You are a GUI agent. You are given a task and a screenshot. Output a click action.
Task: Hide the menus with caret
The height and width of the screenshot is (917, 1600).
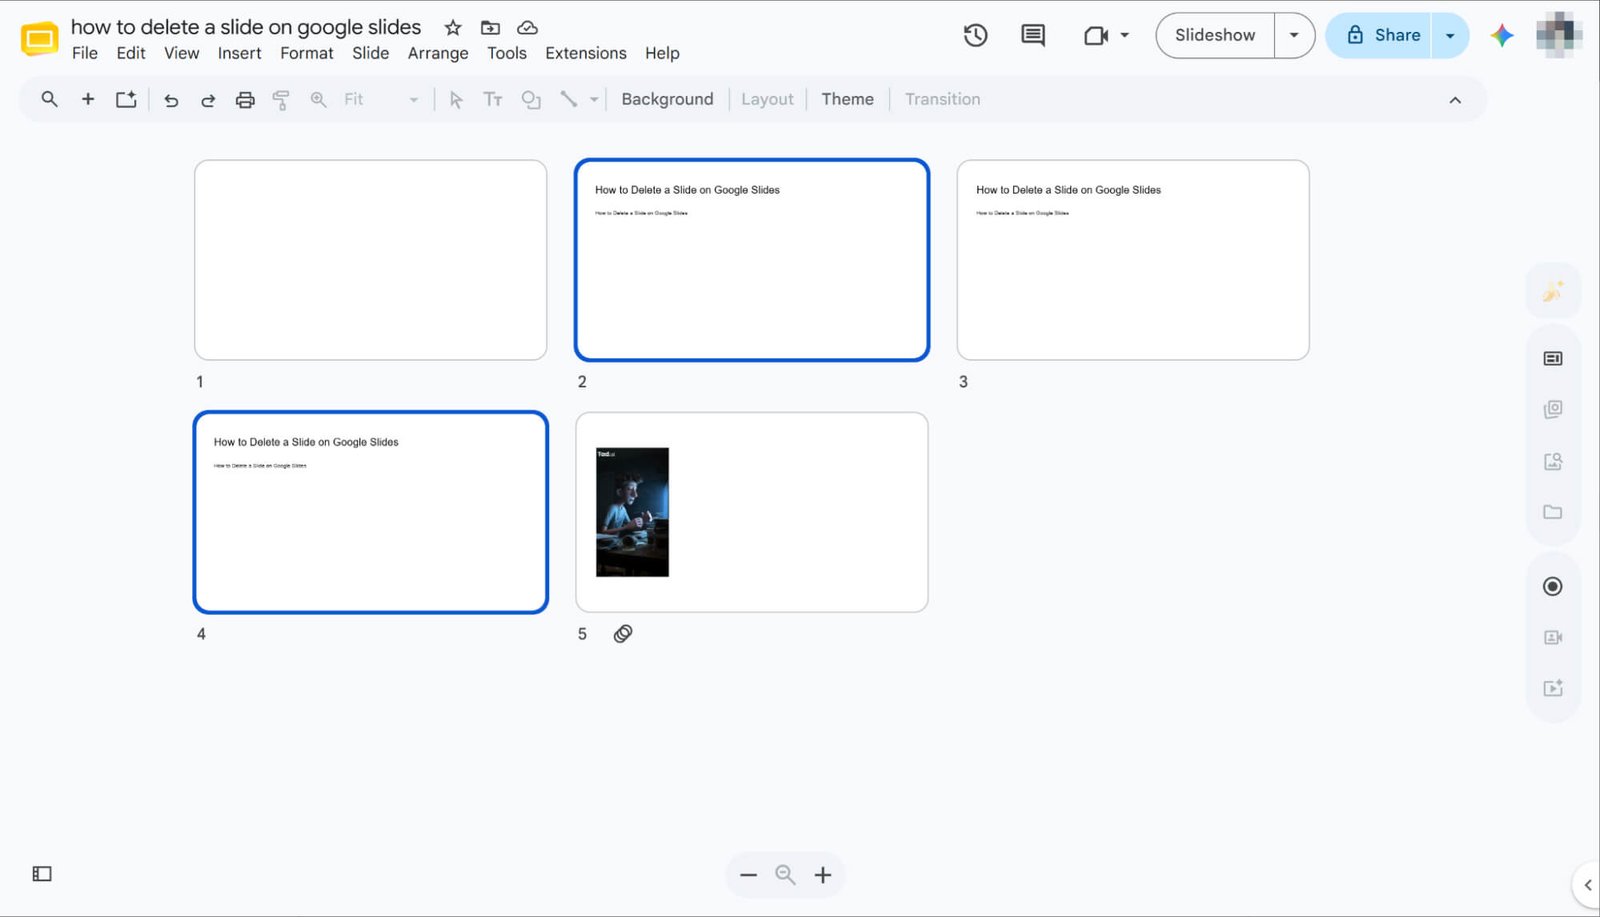coord(1455,100)
